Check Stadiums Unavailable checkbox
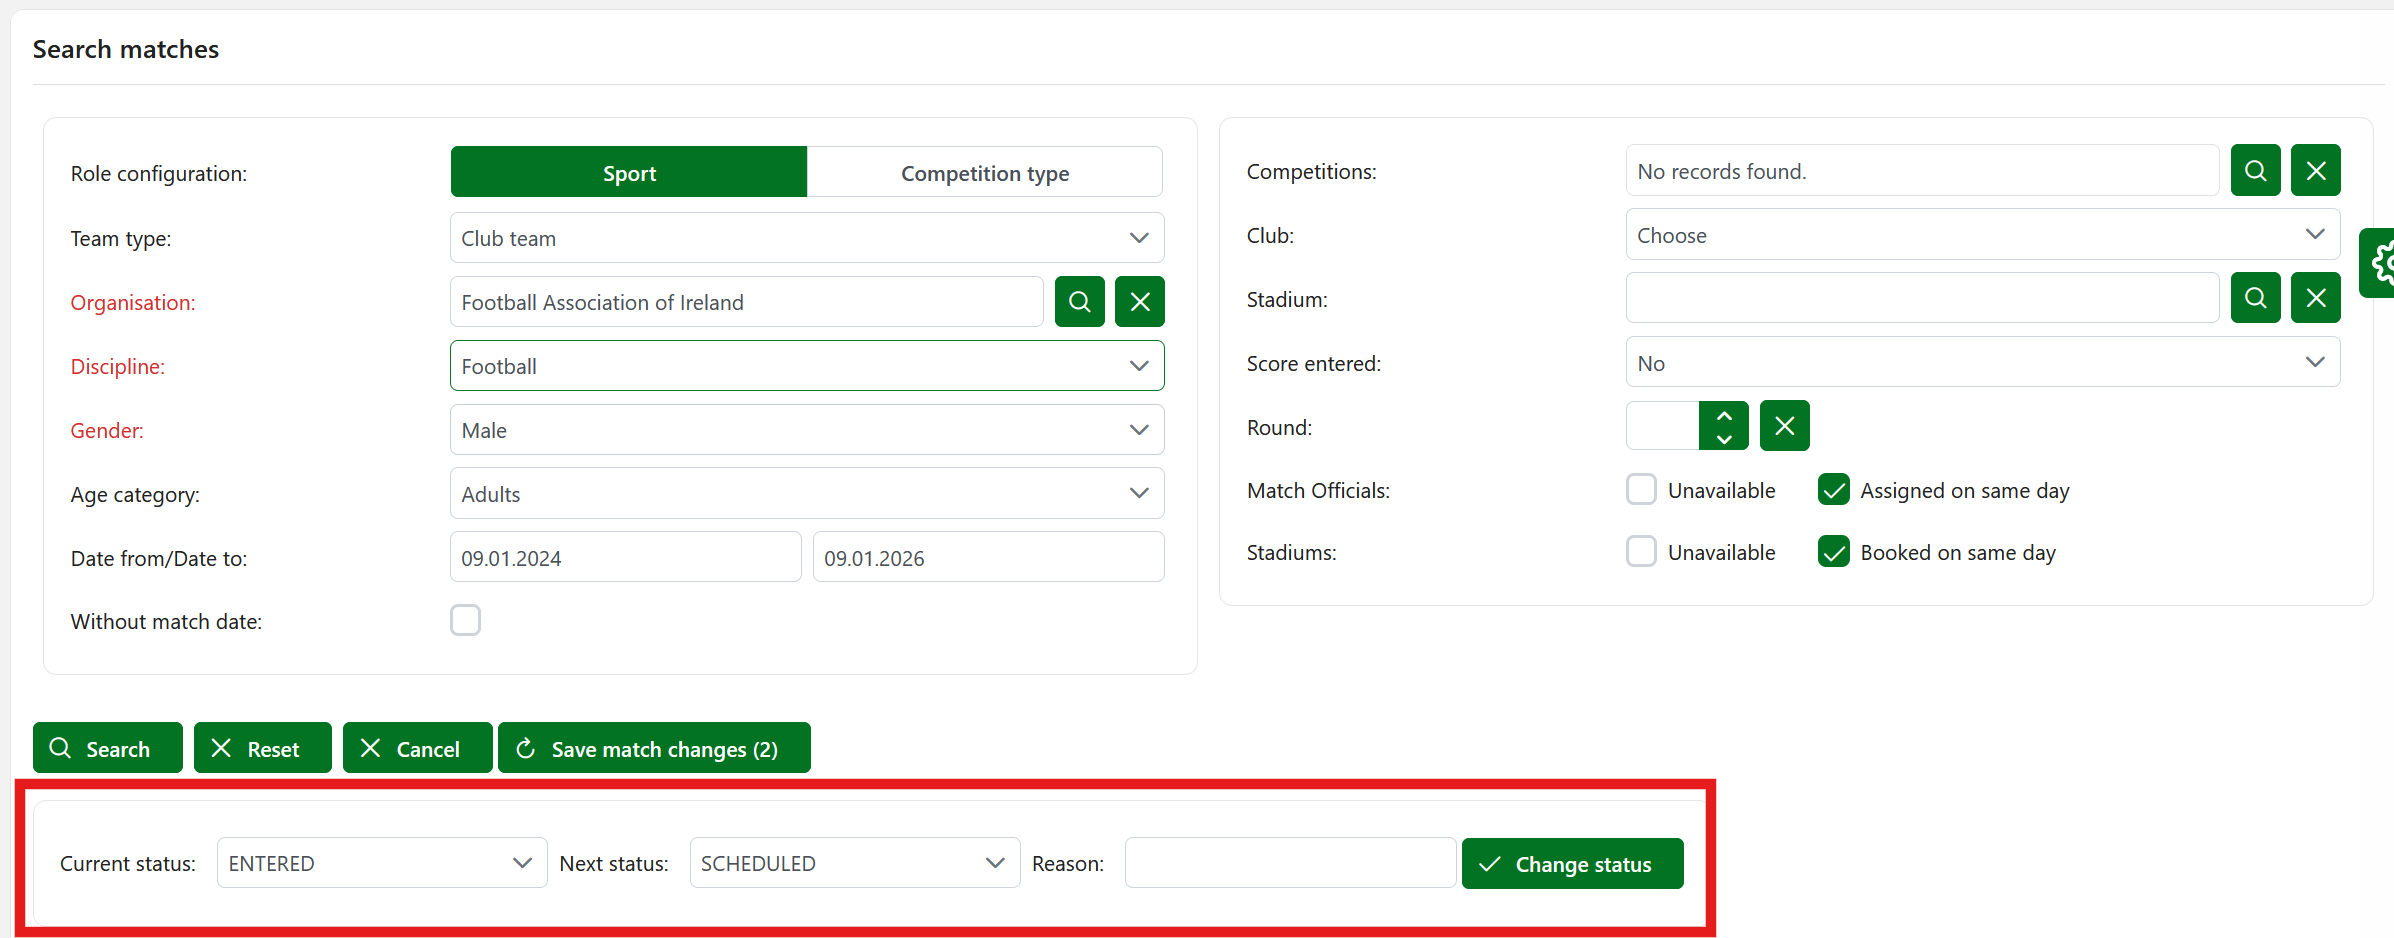This screenshot has height=938, width=2394. [x=1641, y=552]
